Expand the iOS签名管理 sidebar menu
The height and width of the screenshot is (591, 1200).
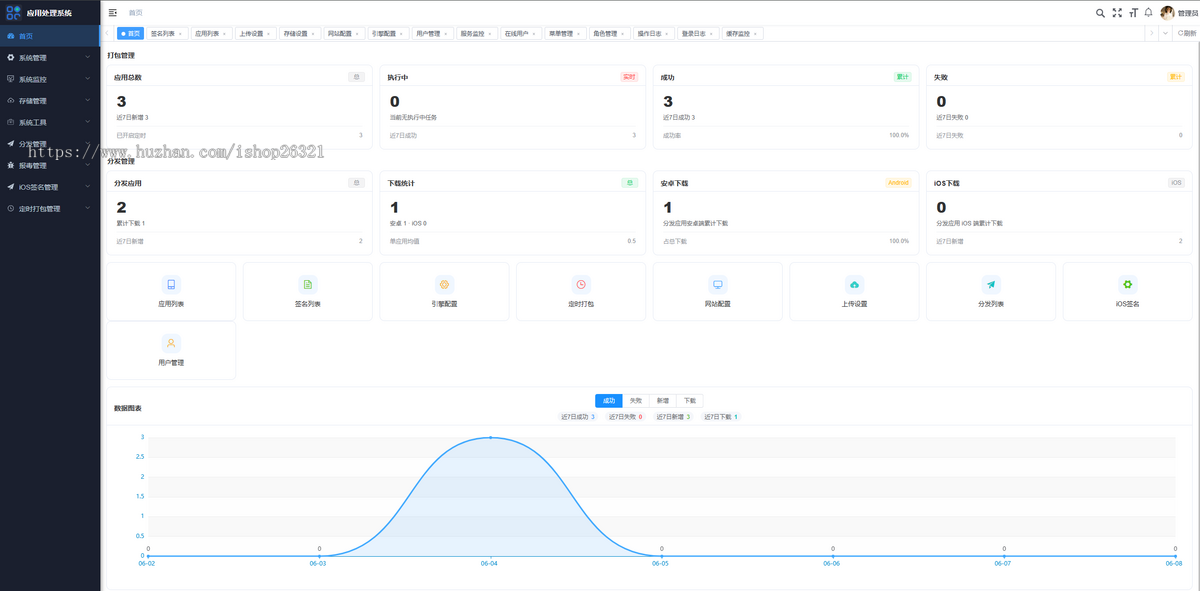tap(50, 187)
